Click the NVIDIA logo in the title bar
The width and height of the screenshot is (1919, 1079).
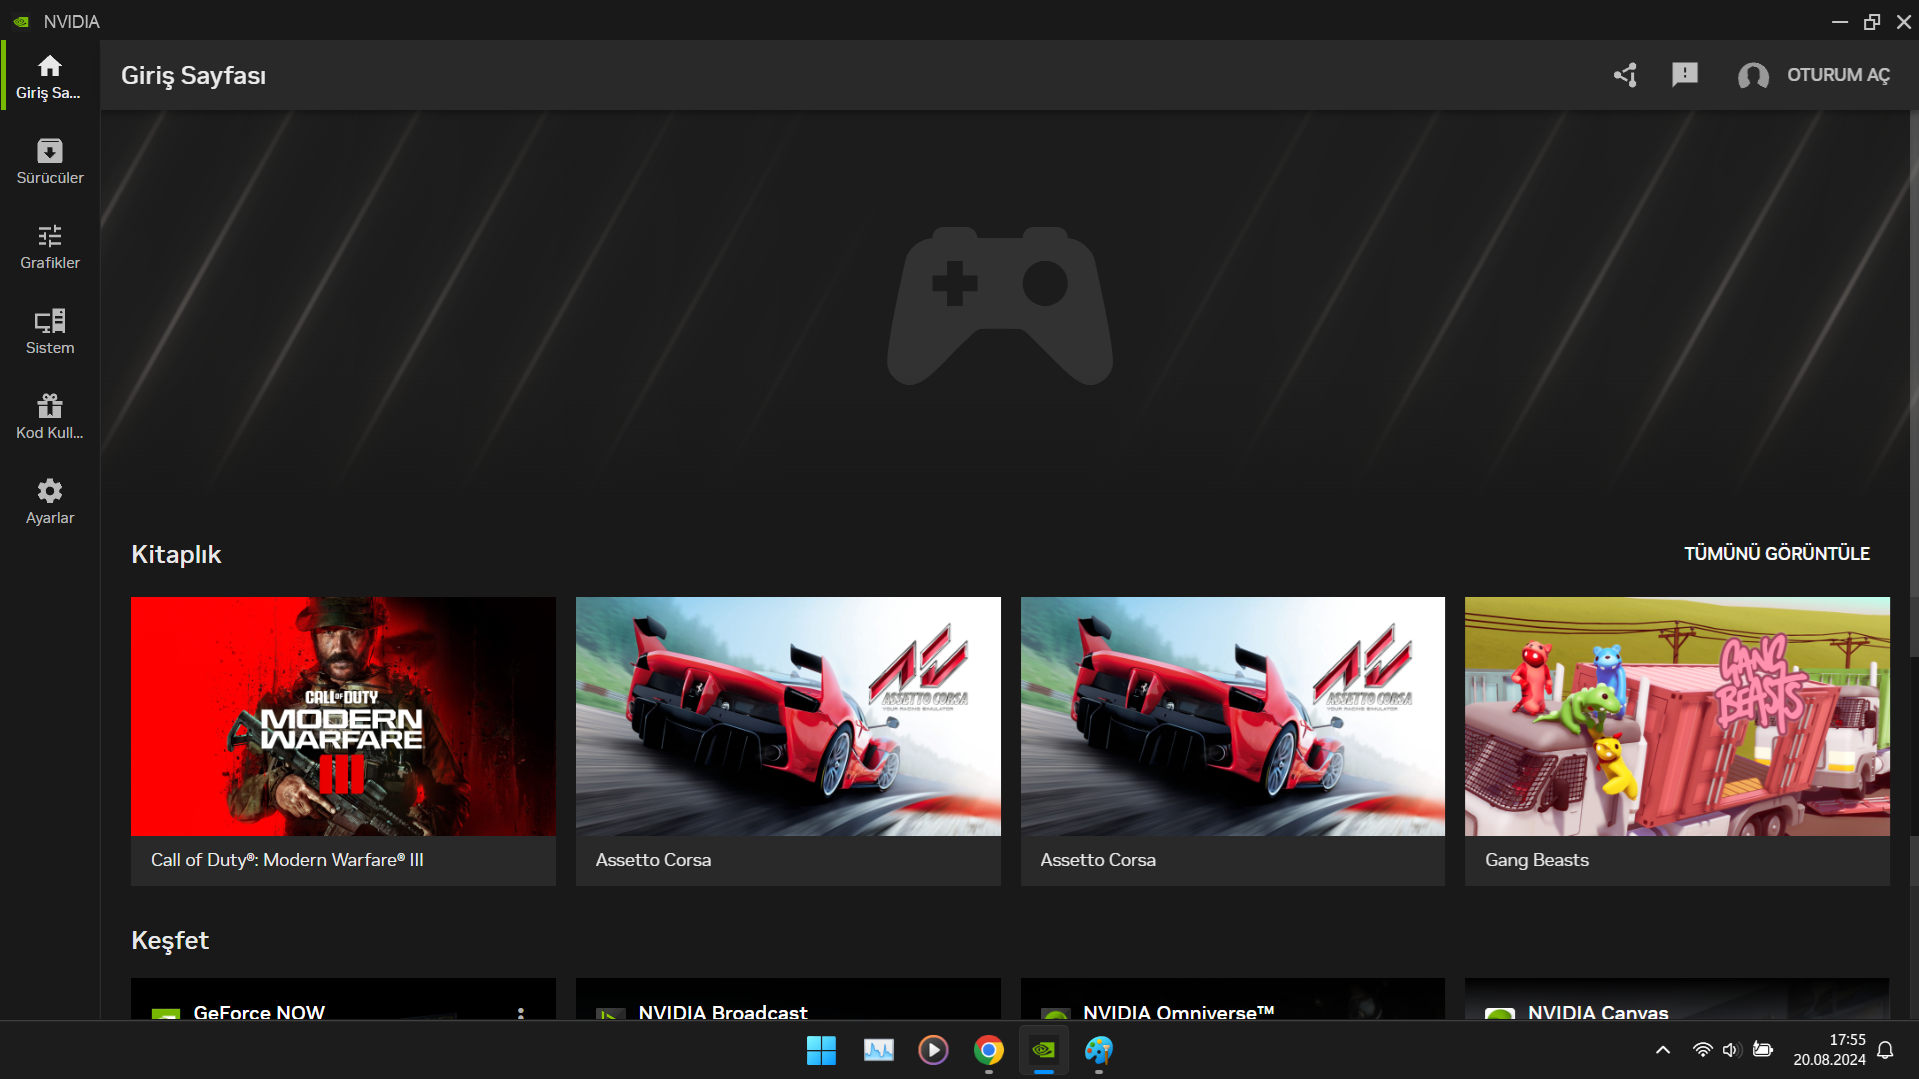[21, 21]
